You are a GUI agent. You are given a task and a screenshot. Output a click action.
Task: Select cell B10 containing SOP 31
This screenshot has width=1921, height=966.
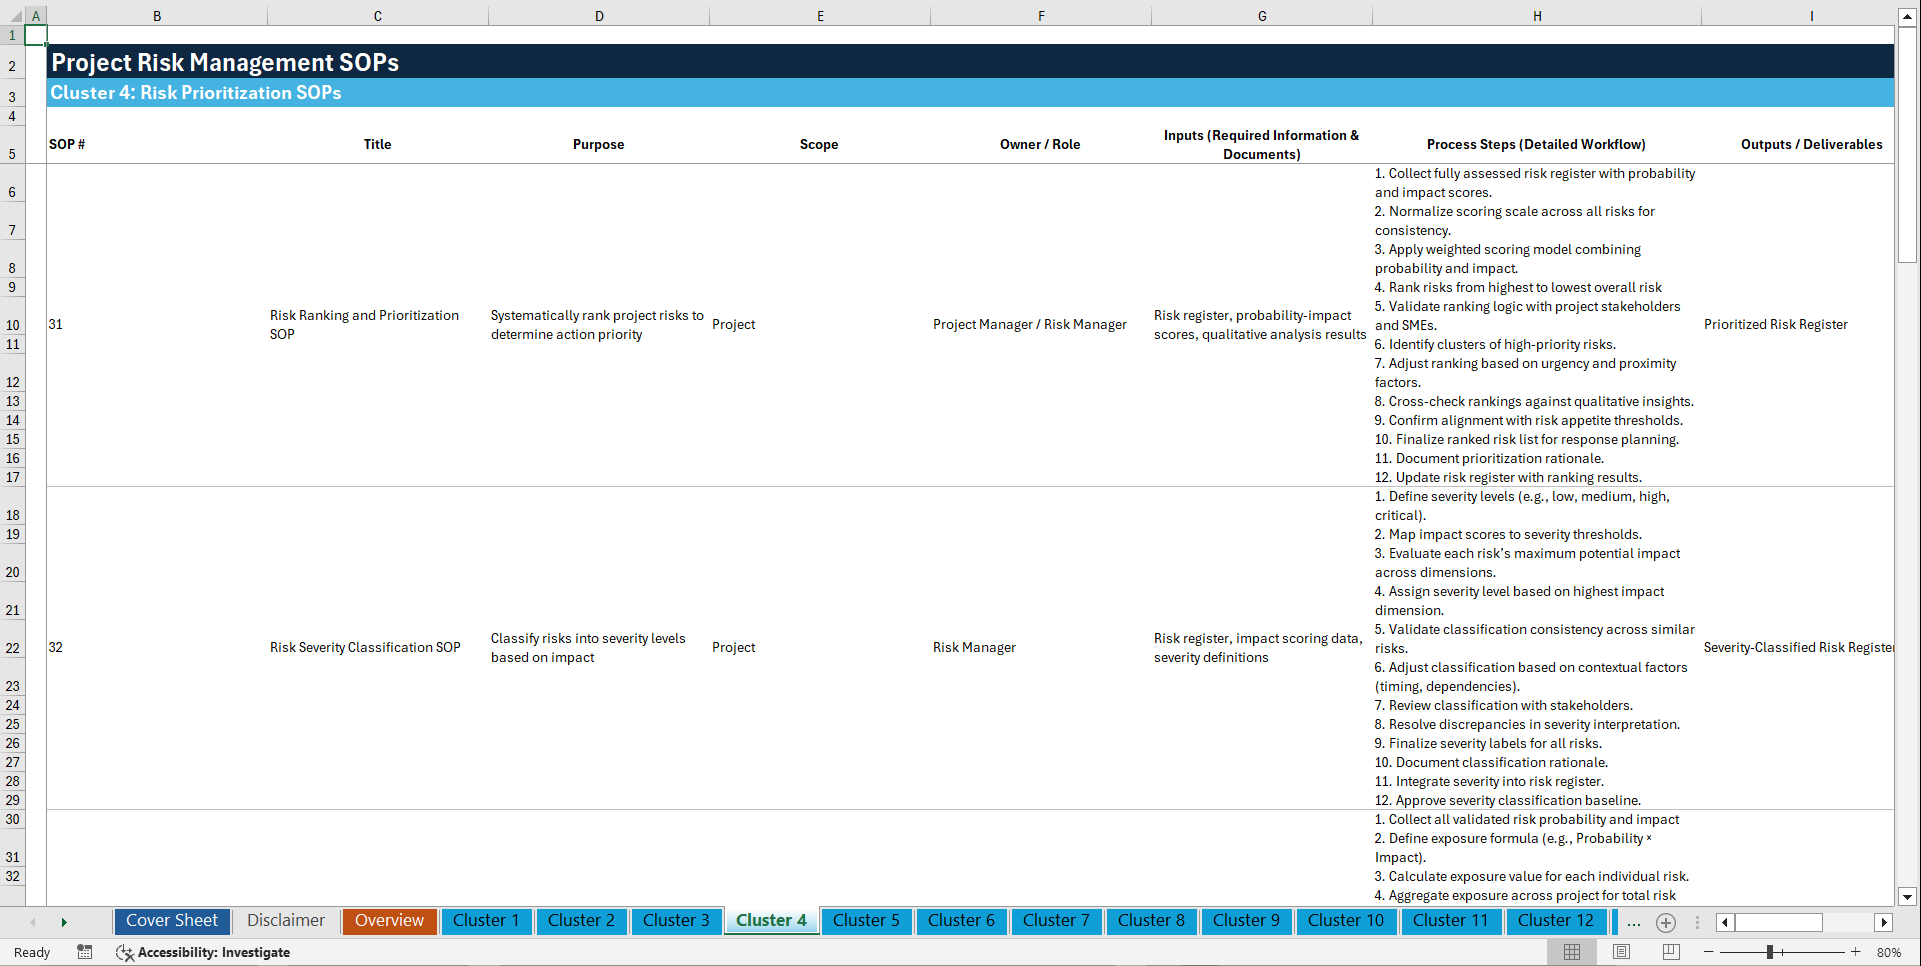pyautogui.click(x=157, y=324)
